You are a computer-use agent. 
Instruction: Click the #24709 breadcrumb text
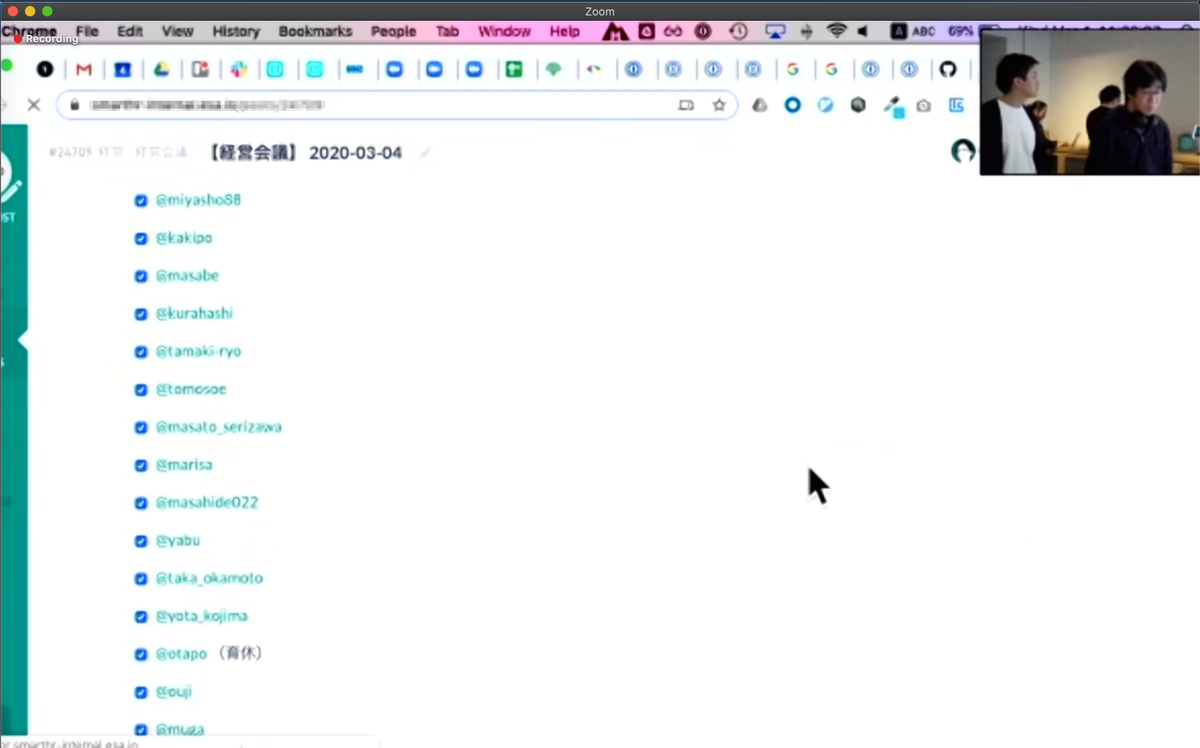(x=71, y=153)
